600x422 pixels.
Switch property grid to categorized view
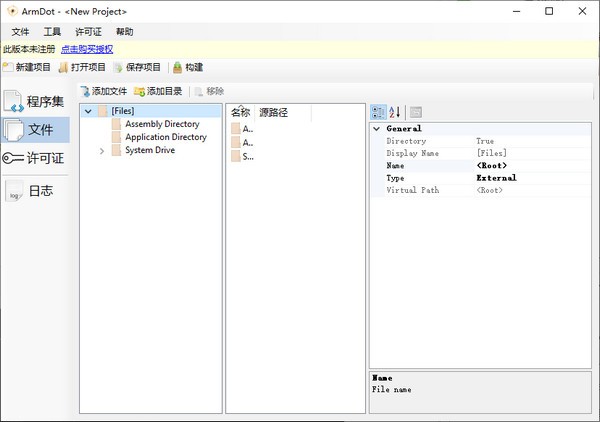pyautogui.click(x=378, y=112)
